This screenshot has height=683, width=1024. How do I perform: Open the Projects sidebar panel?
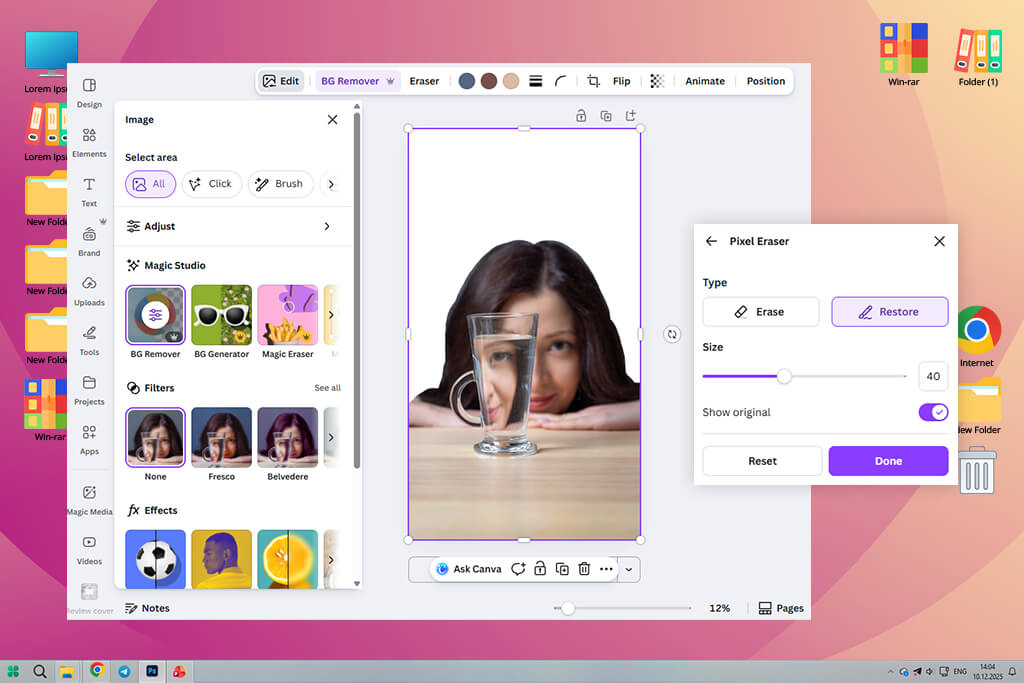pyautogui.click(x=89, y=390)
